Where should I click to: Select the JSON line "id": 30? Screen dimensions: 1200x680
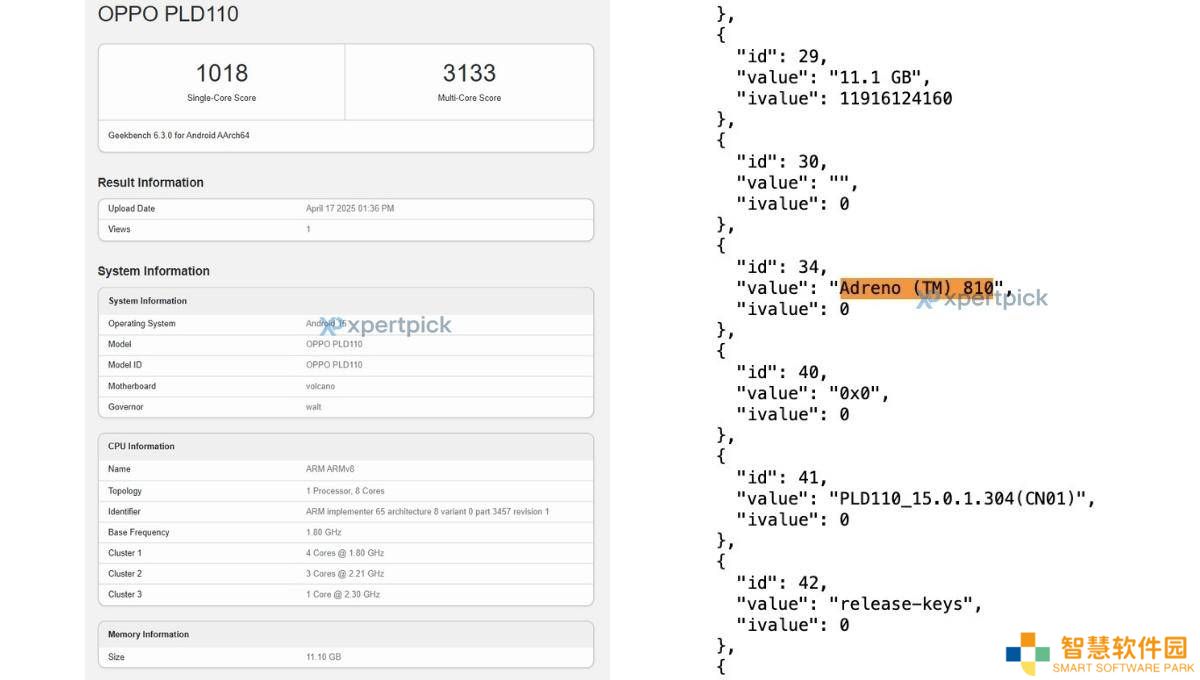782,161
